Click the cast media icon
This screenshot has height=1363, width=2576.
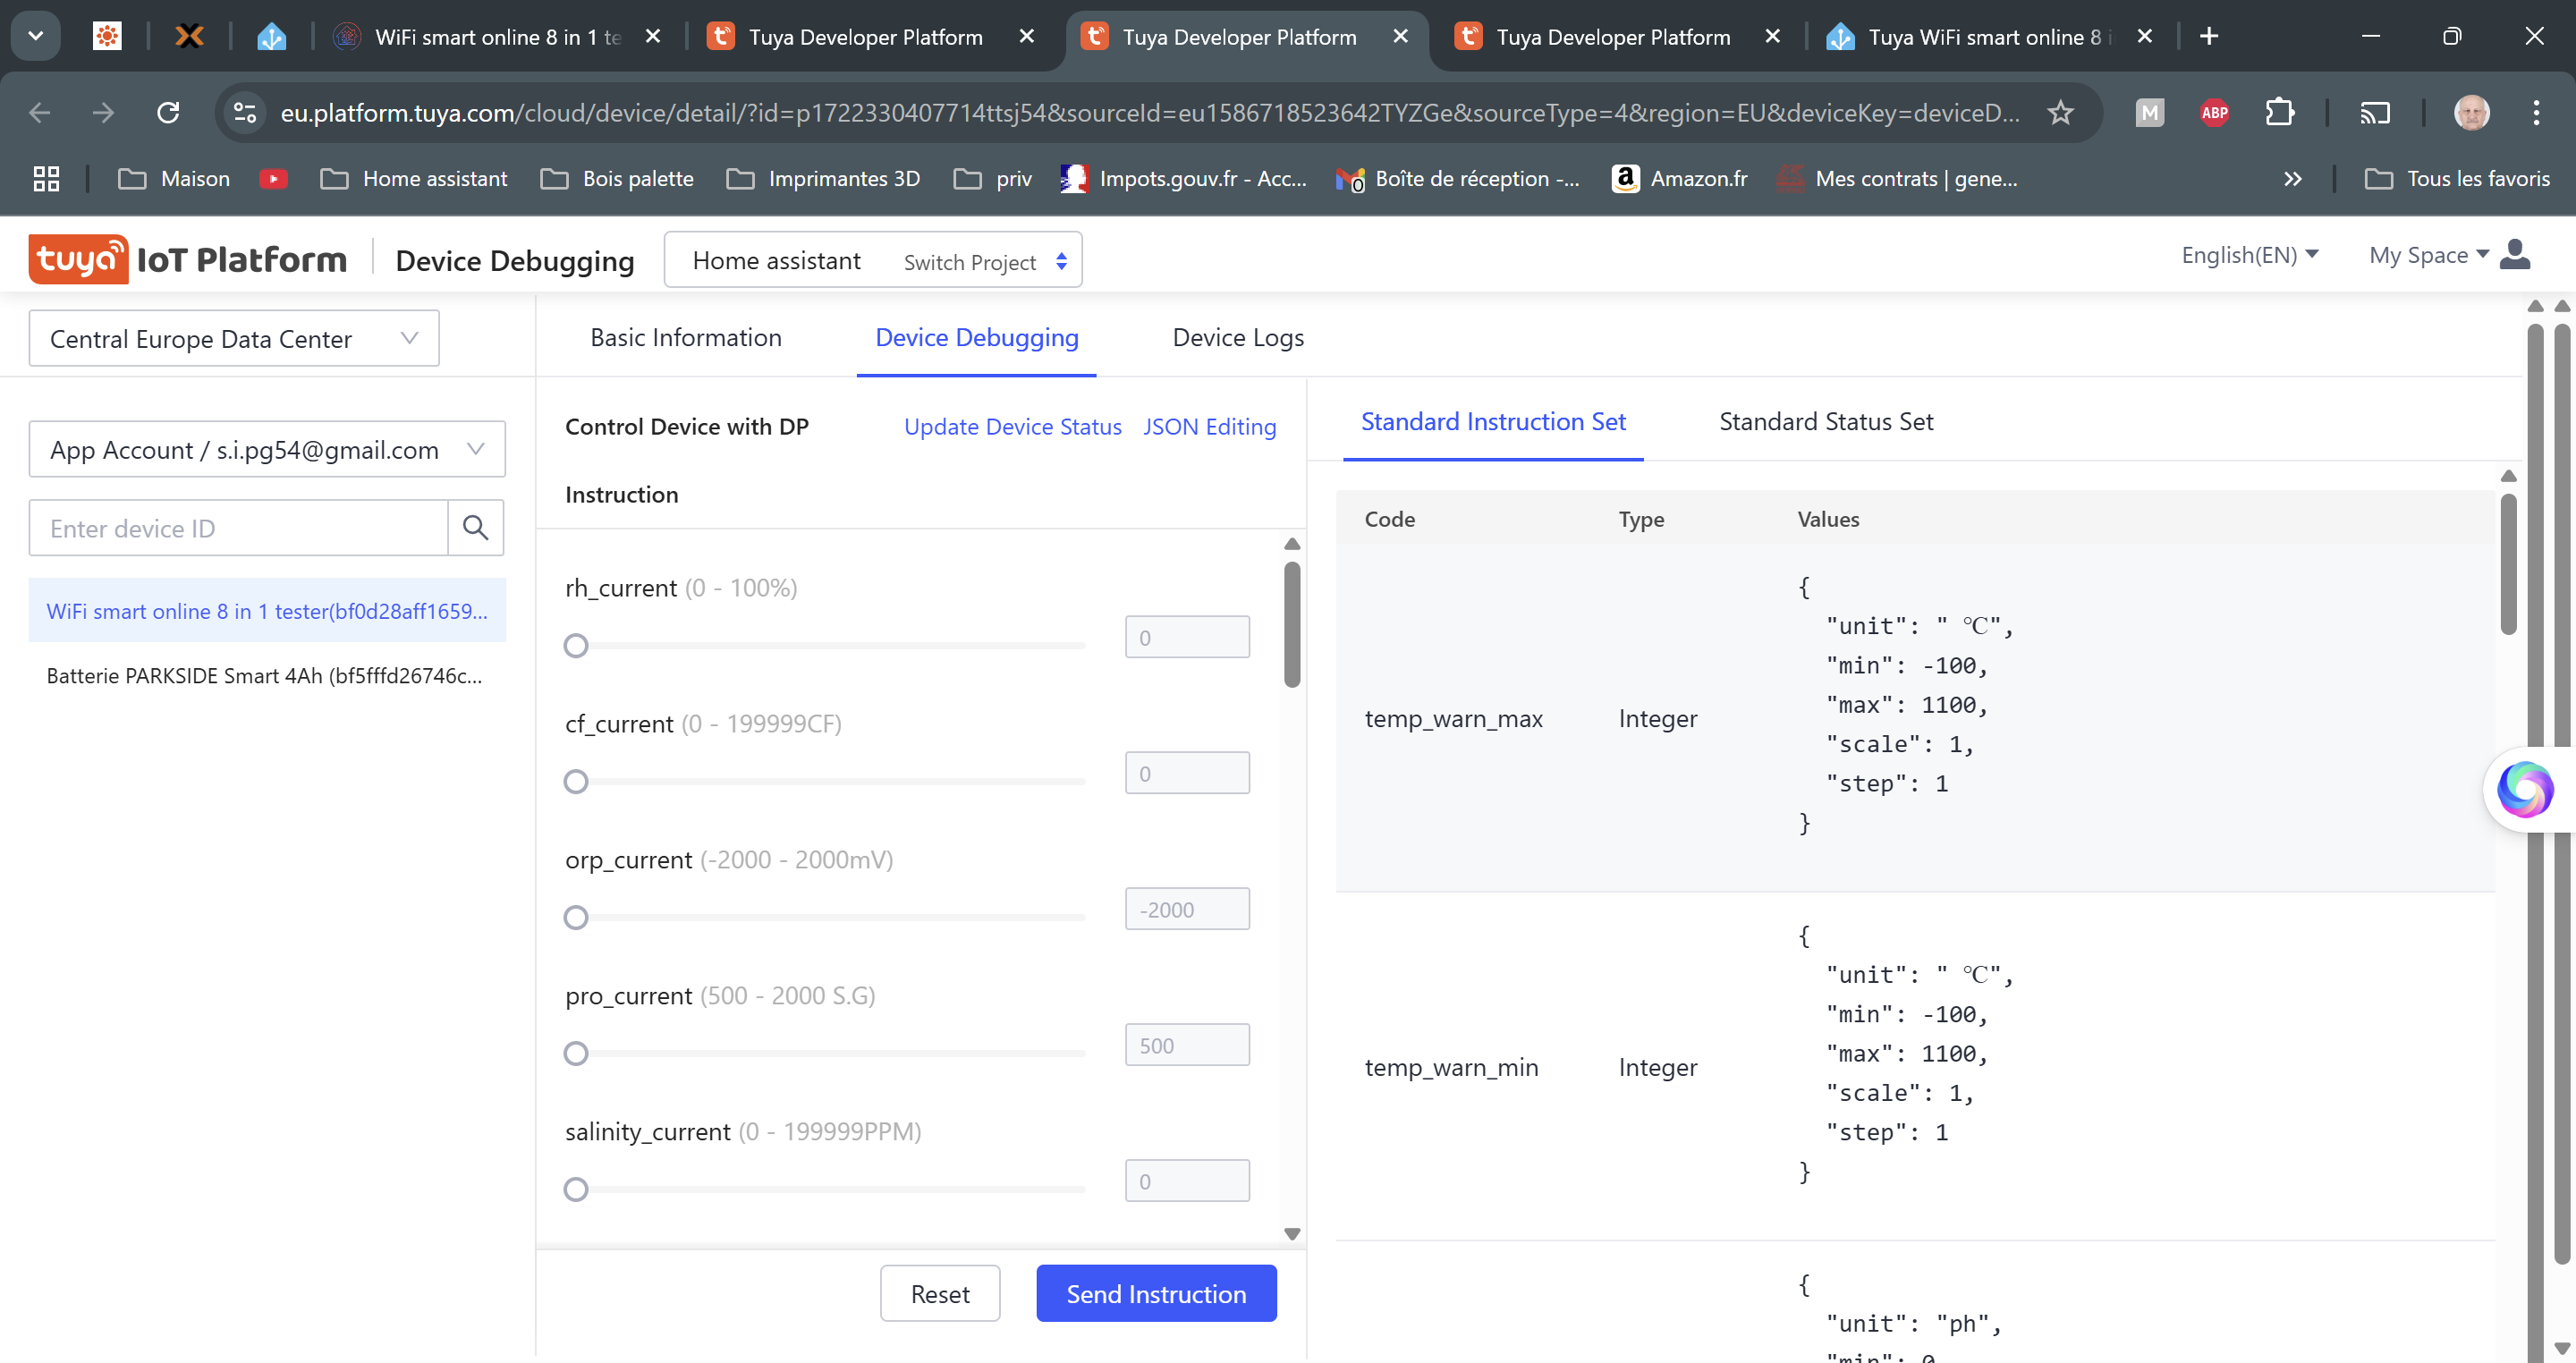point(2375,113)
